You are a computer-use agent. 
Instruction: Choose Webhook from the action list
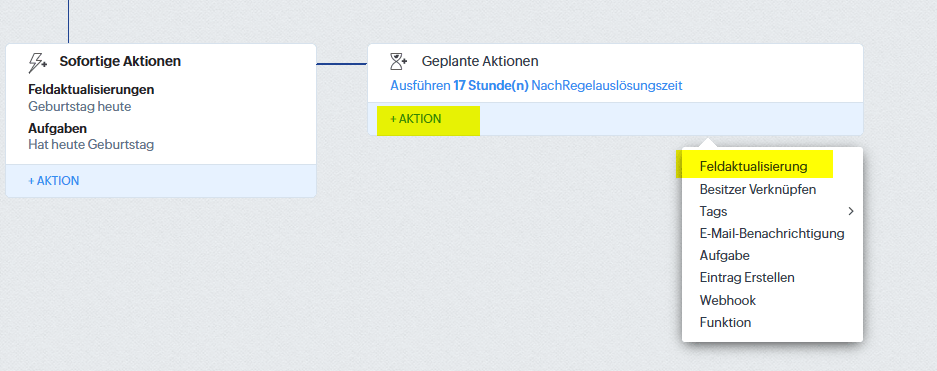(727, 300)
